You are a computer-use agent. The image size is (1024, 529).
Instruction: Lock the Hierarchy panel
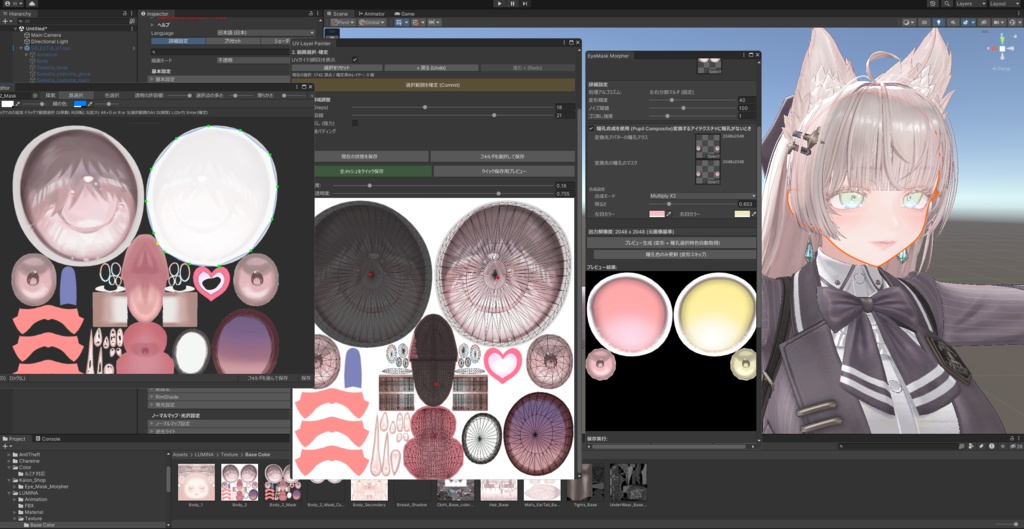pos(127,14)
